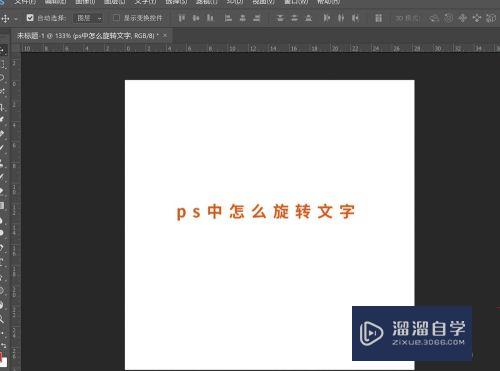Select the Move tool icon in options bar
500x371 pixels.
point(5,18)
